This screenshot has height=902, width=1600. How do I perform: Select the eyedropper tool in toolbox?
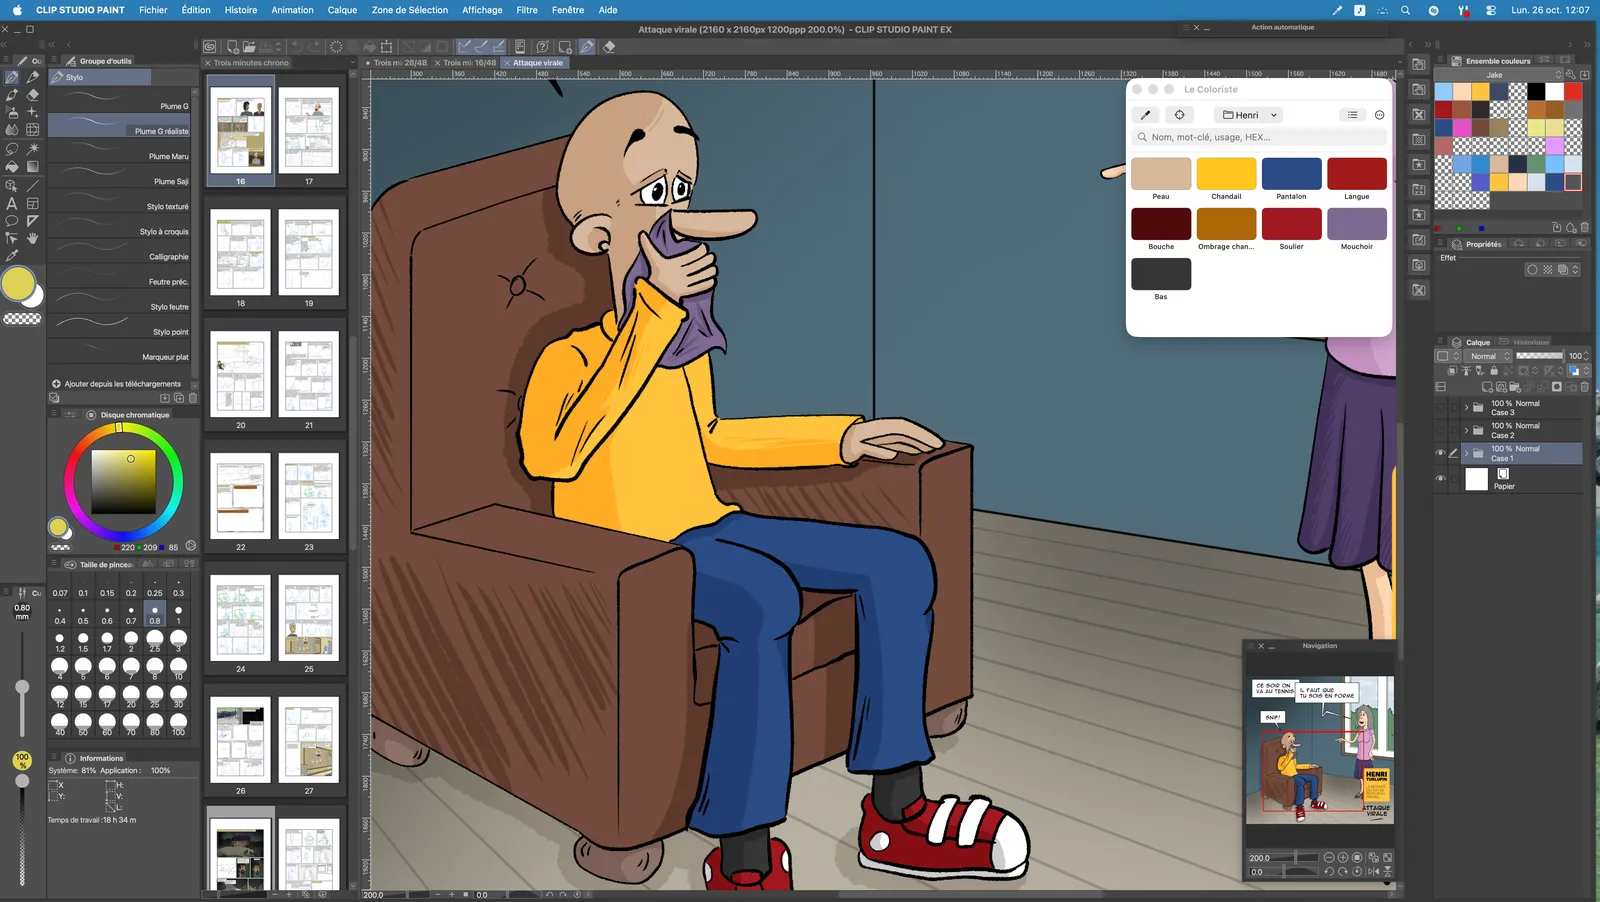click(x=12, y=256)
